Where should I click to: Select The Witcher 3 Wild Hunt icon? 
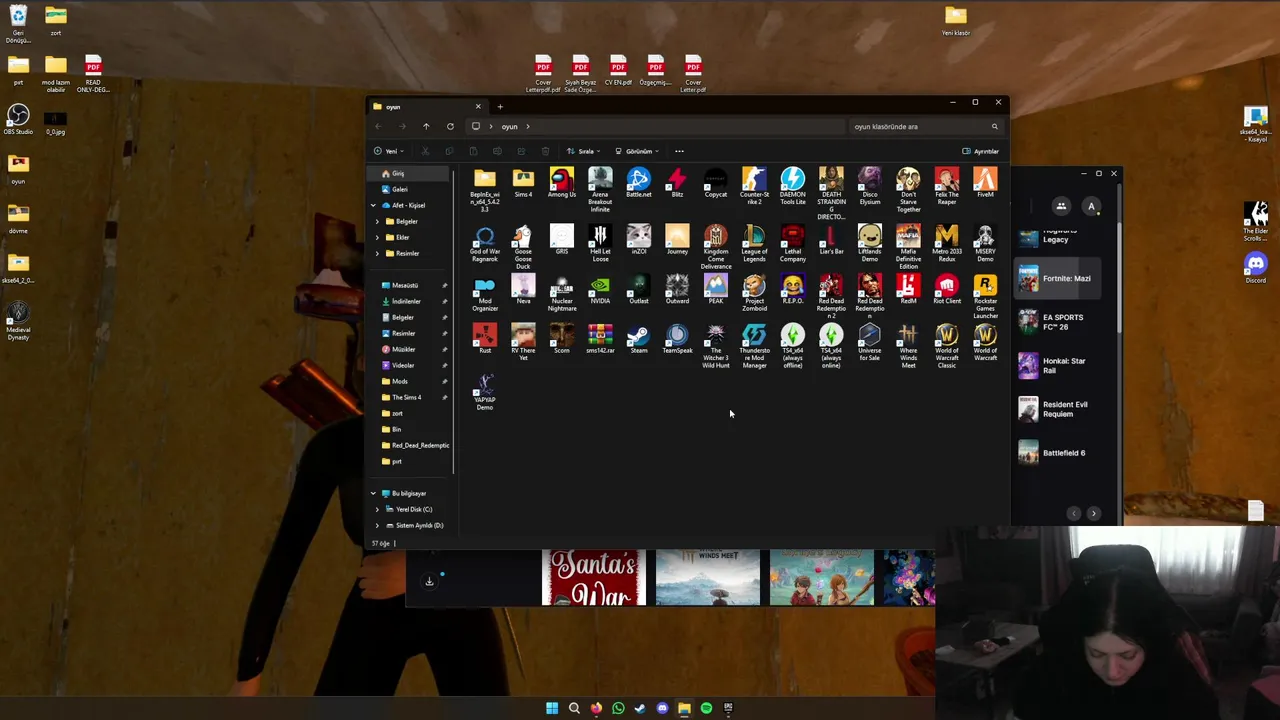pos(715,347)
